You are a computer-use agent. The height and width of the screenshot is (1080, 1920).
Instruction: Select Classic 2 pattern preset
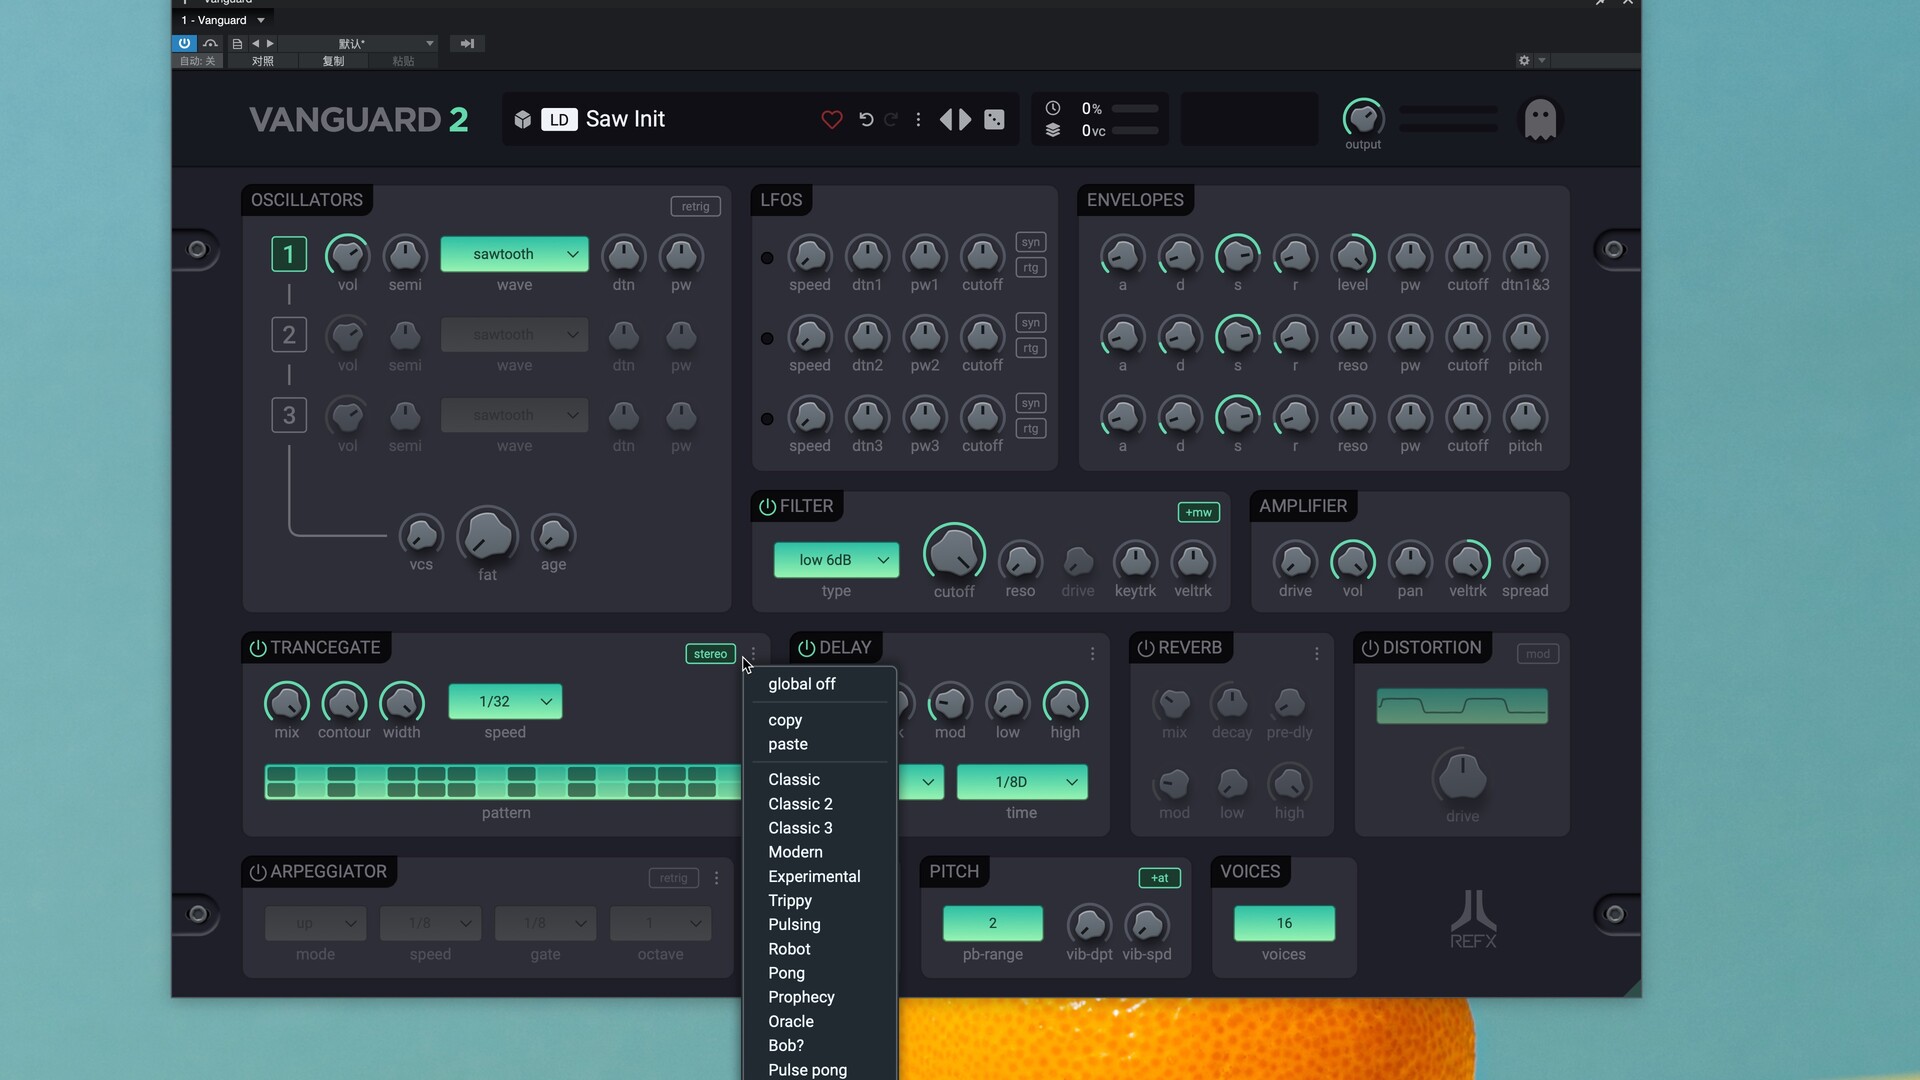pos(800,804)
